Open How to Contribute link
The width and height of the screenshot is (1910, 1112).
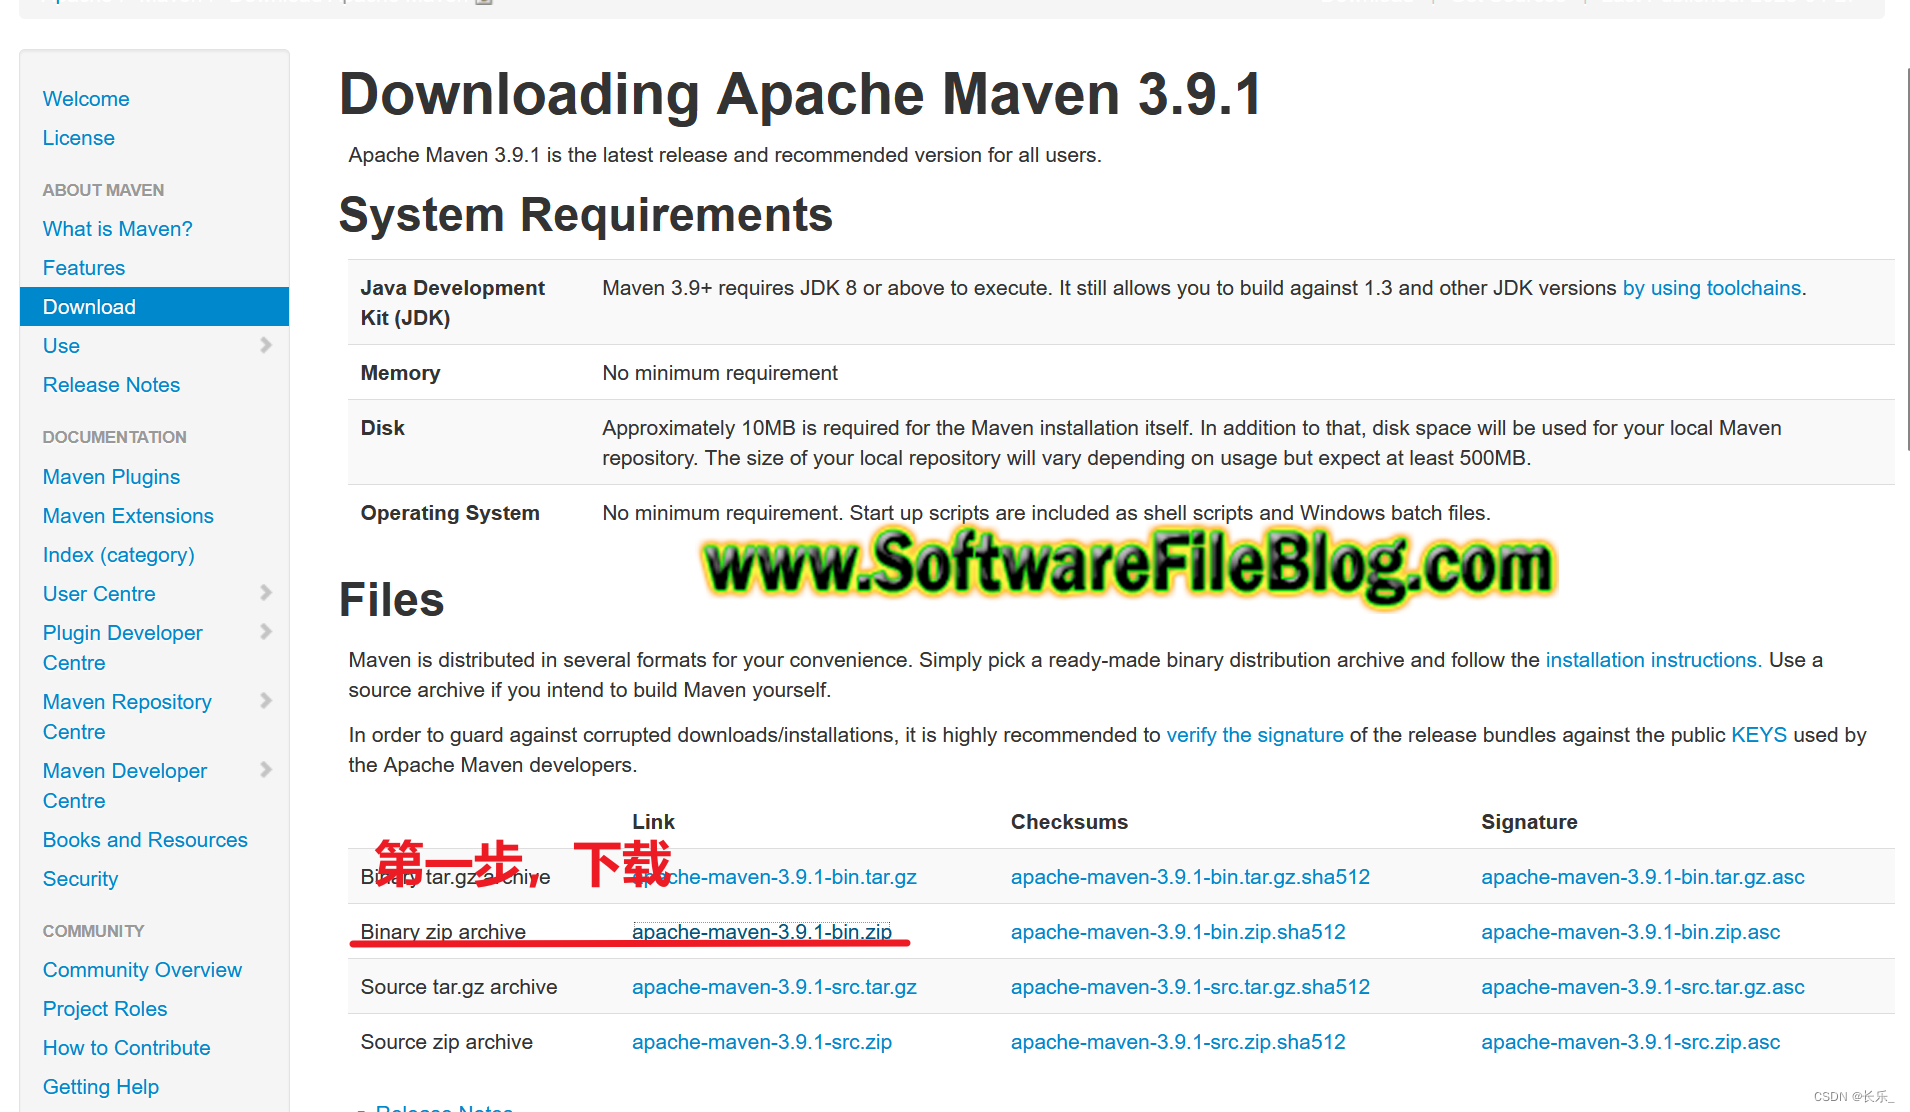(127, 1048)
